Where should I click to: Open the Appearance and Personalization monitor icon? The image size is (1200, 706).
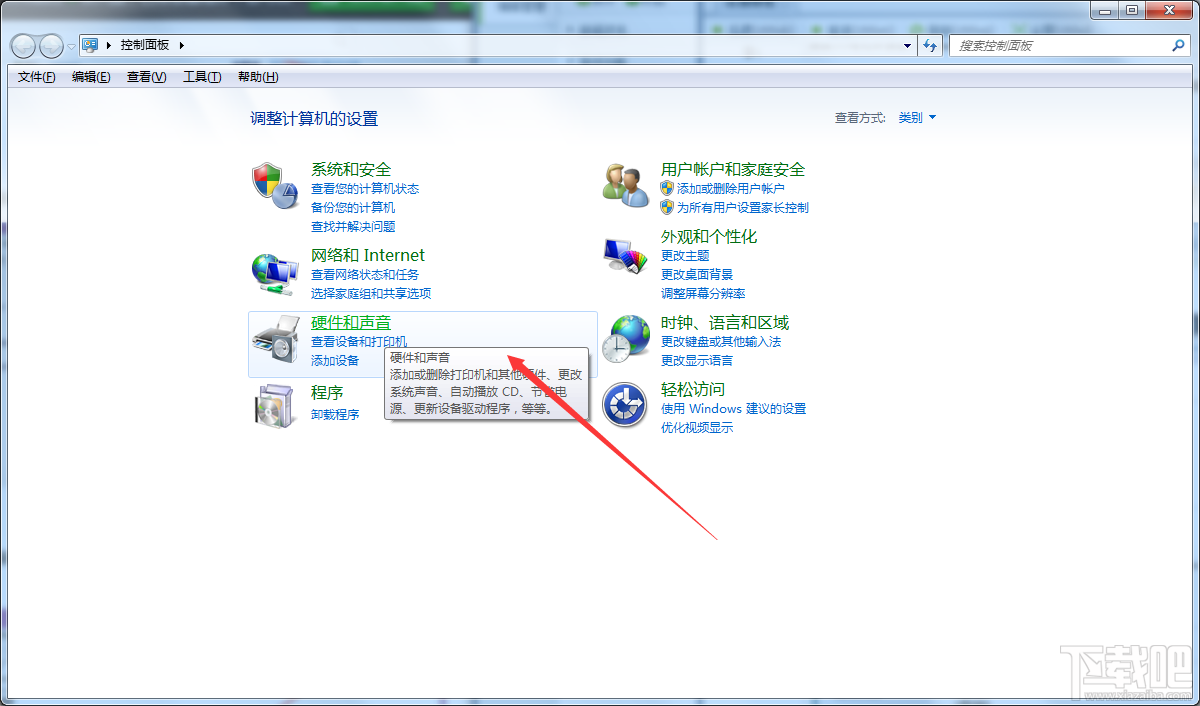point(626,255)
